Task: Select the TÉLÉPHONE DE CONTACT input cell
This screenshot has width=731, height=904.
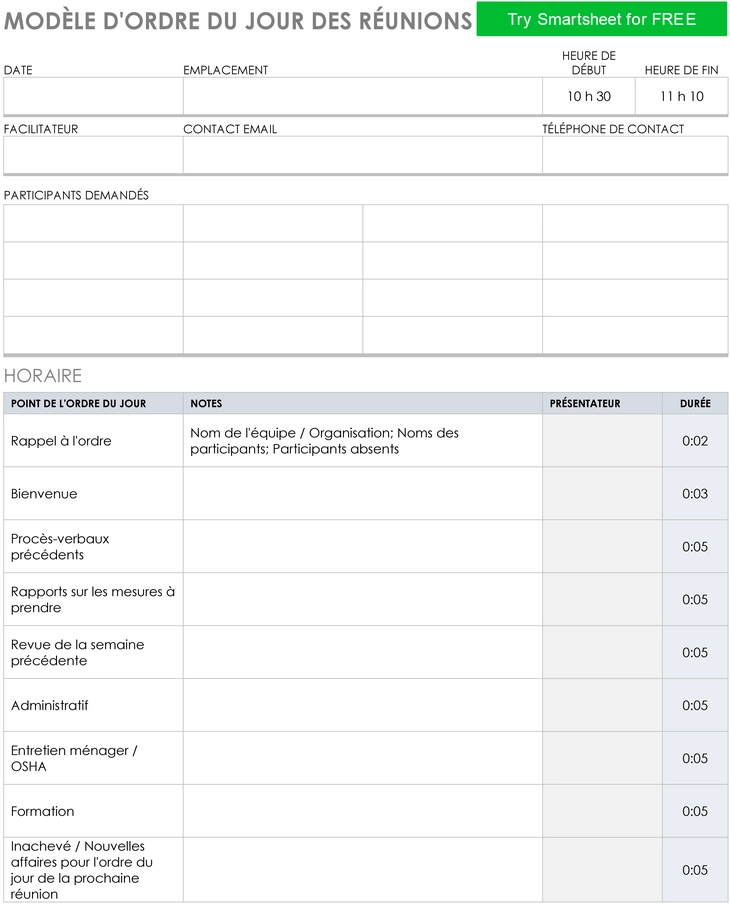Action: (x=635, y=155)
